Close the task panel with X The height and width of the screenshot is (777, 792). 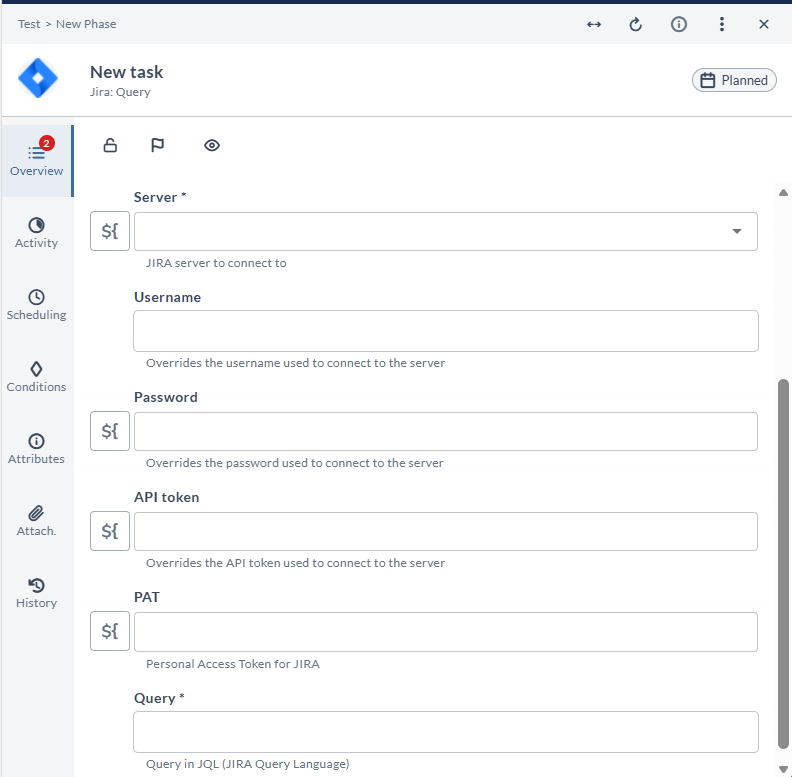tap(764, 24)
